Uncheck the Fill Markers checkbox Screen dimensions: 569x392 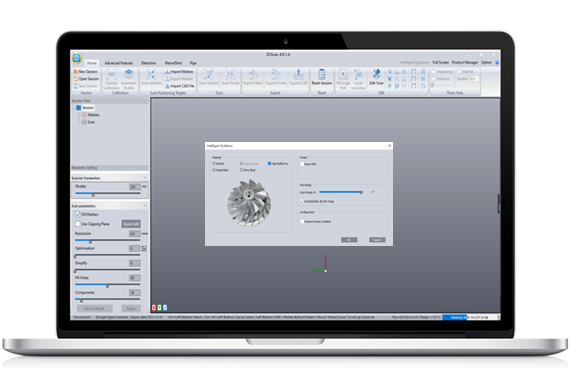pyautogui.click(x=78, y=215)
